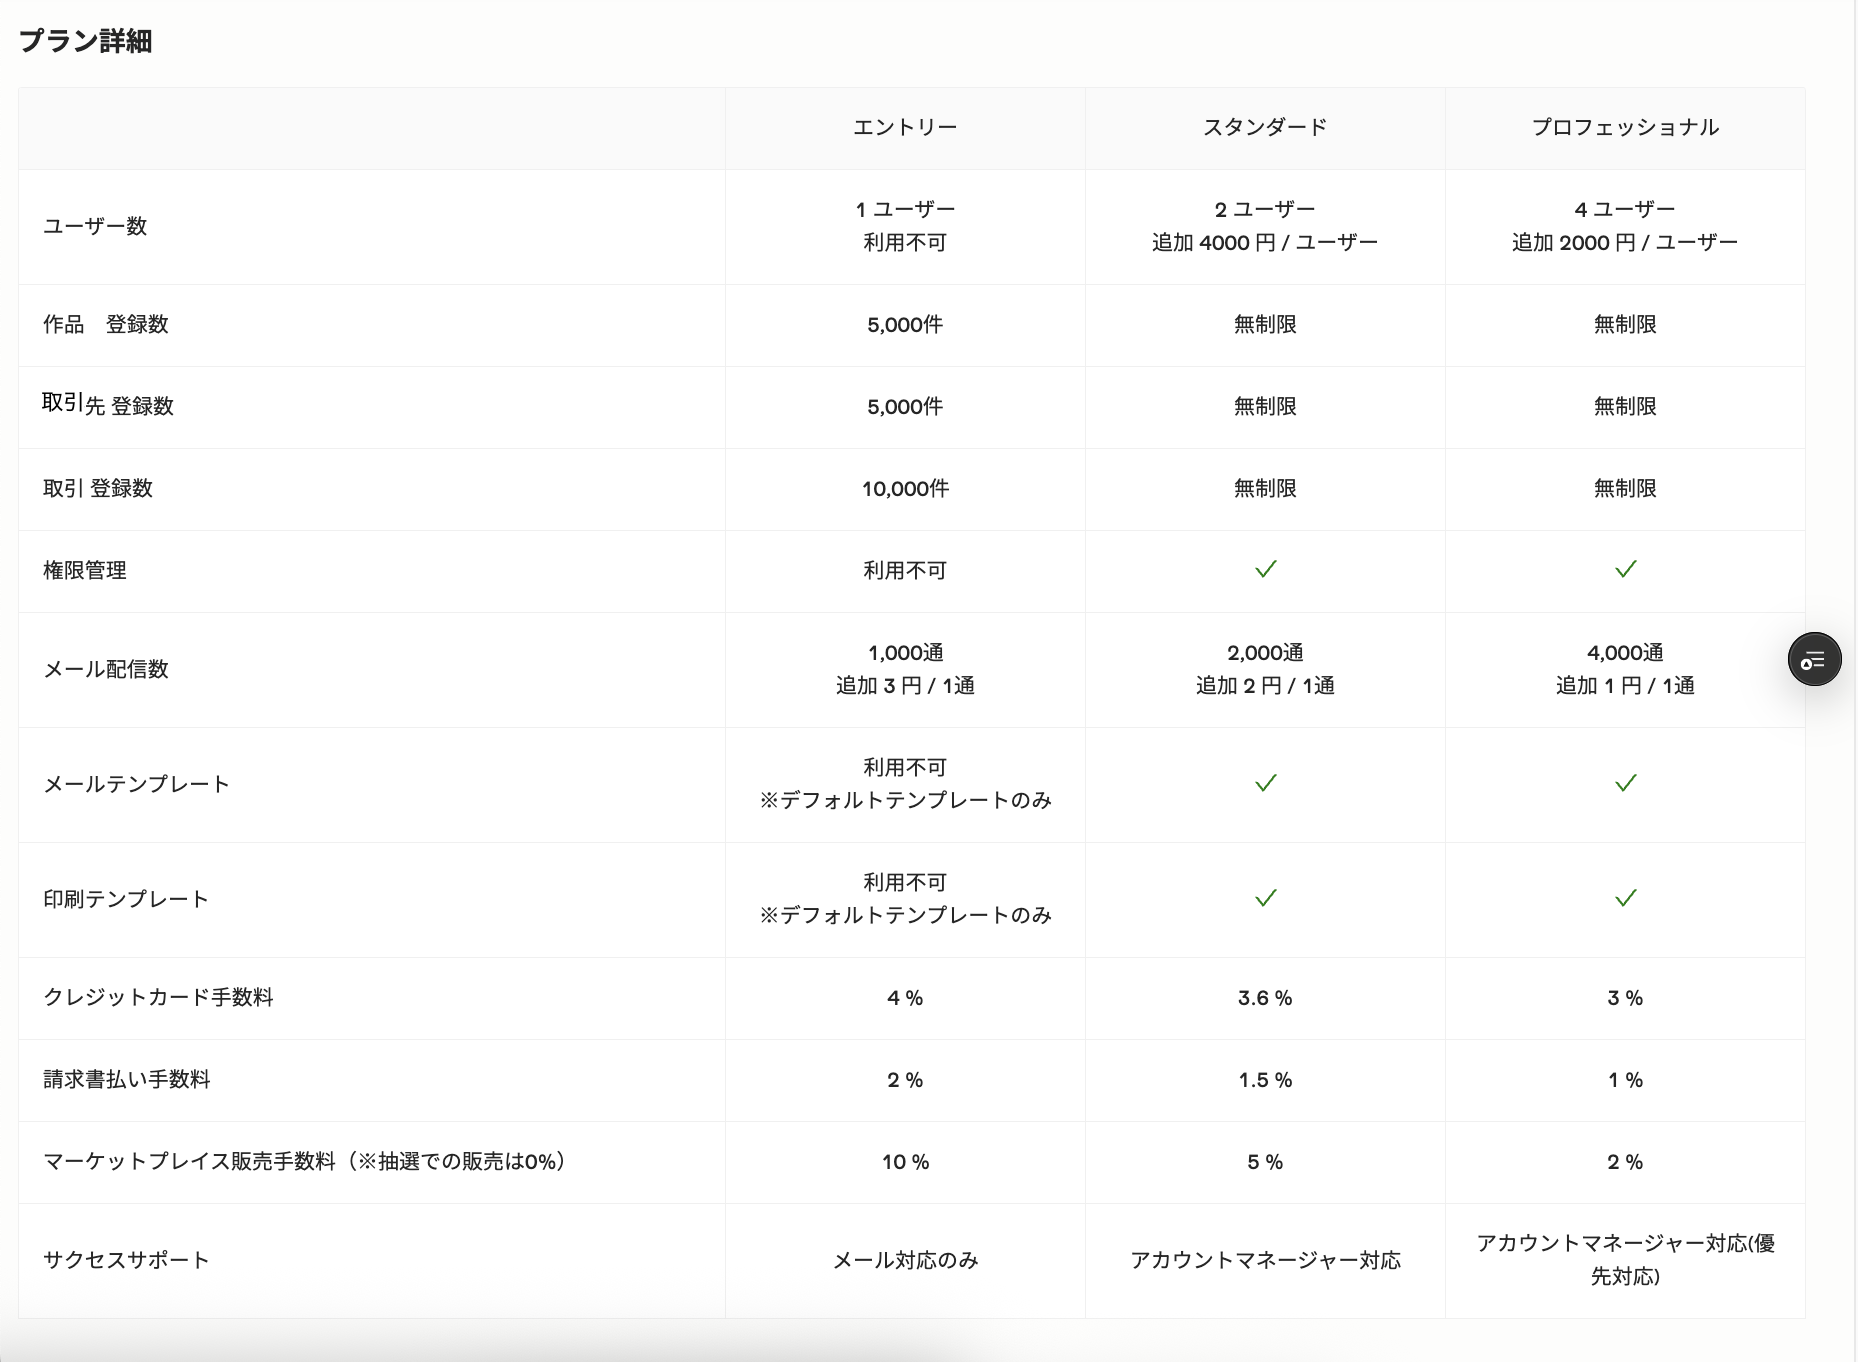Image resolution: width=1858 pixels, height=1362 pixels.
Task: Expand the プロフェッショナル column header
Action: click(x=1625, y=127)
